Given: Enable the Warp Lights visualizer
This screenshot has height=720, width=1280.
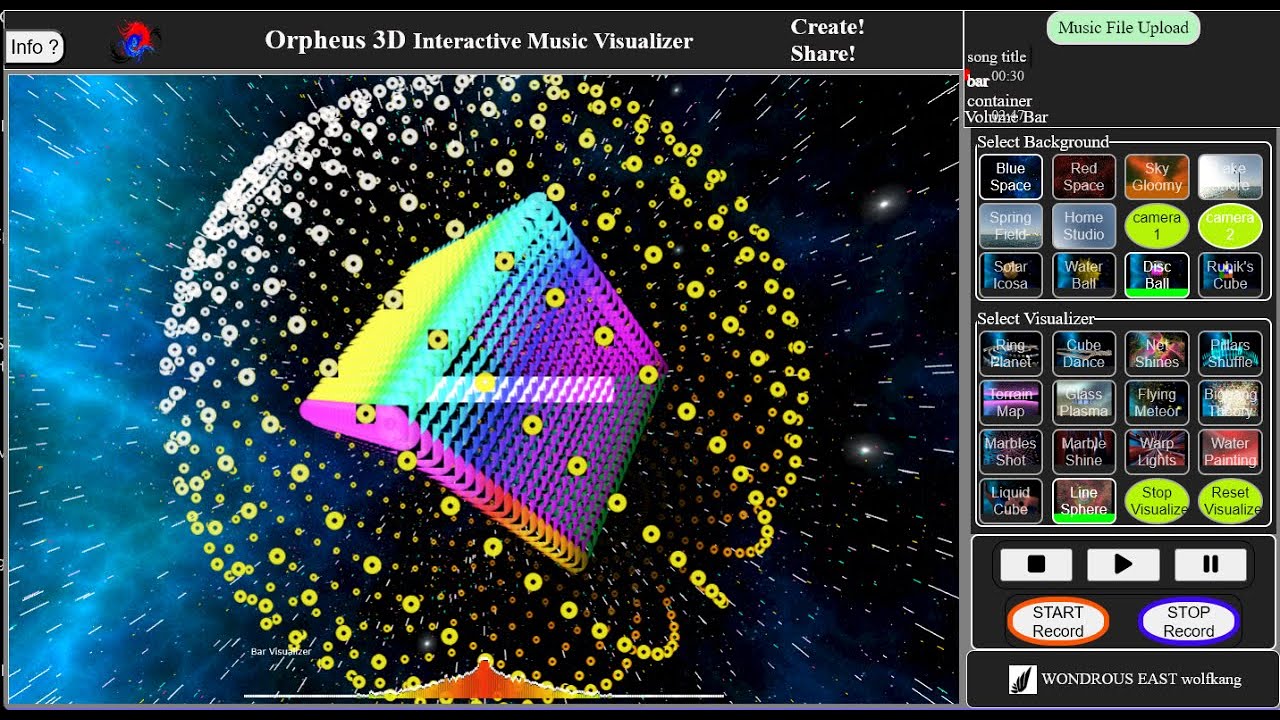Looking at the screenshot, I should (x=1157, y=451).
